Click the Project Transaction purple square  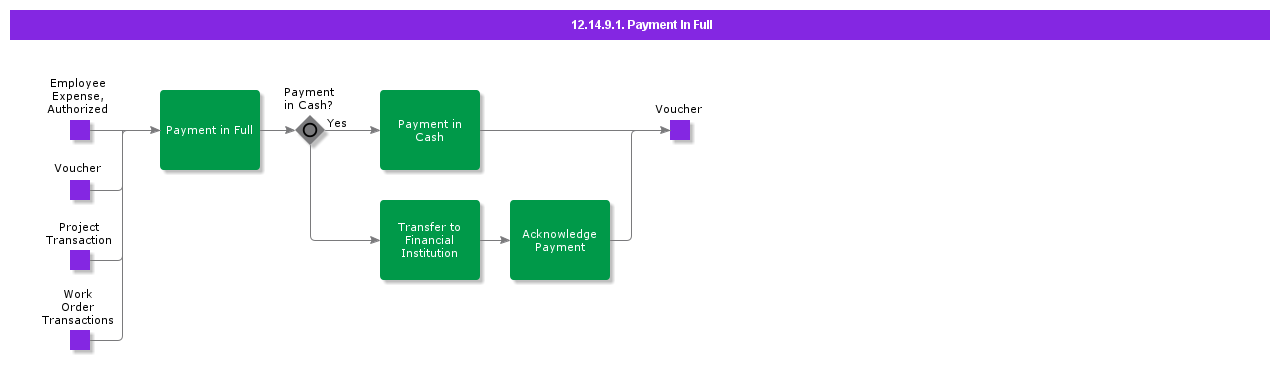coord(80,260)
